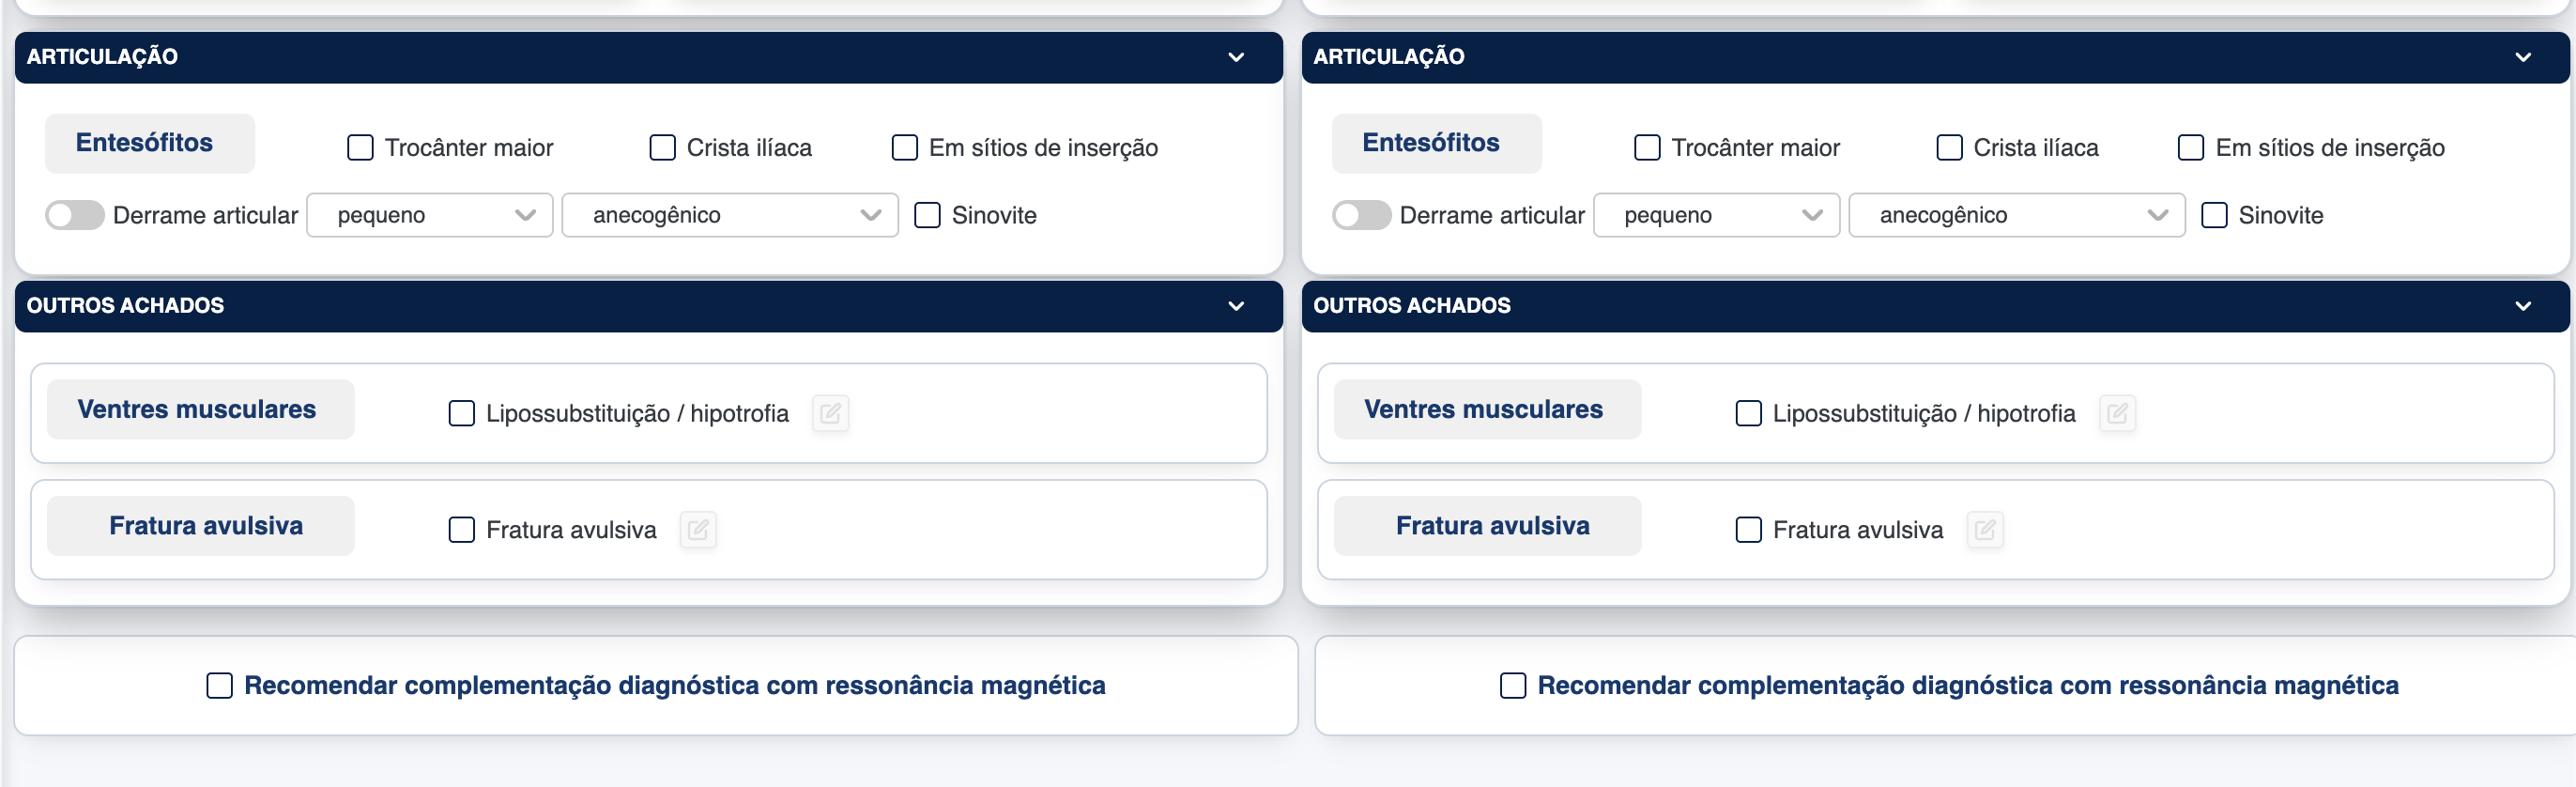
Task: Click the left Entesófitos label button
Action: [x=145, y=143]
